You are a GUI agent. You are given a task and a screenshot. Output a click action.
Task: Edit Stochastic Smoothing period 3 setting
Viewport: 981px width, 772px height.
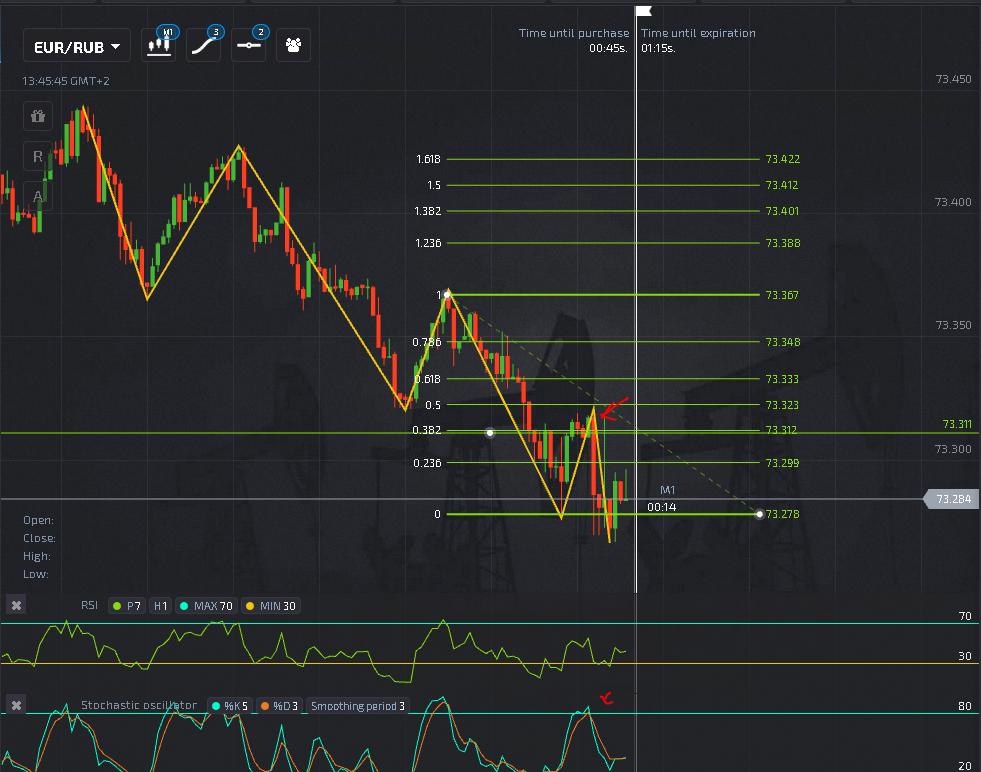click(358, 706)
